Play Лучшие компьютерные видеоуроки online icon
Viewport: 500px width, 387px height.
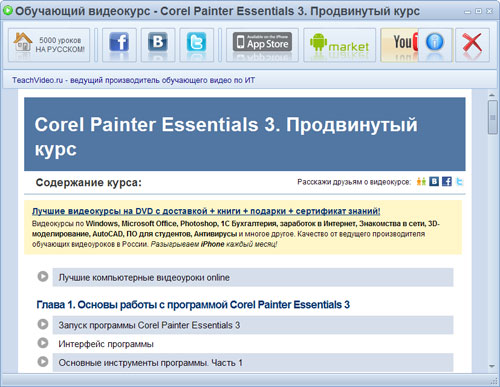point(43,276)
